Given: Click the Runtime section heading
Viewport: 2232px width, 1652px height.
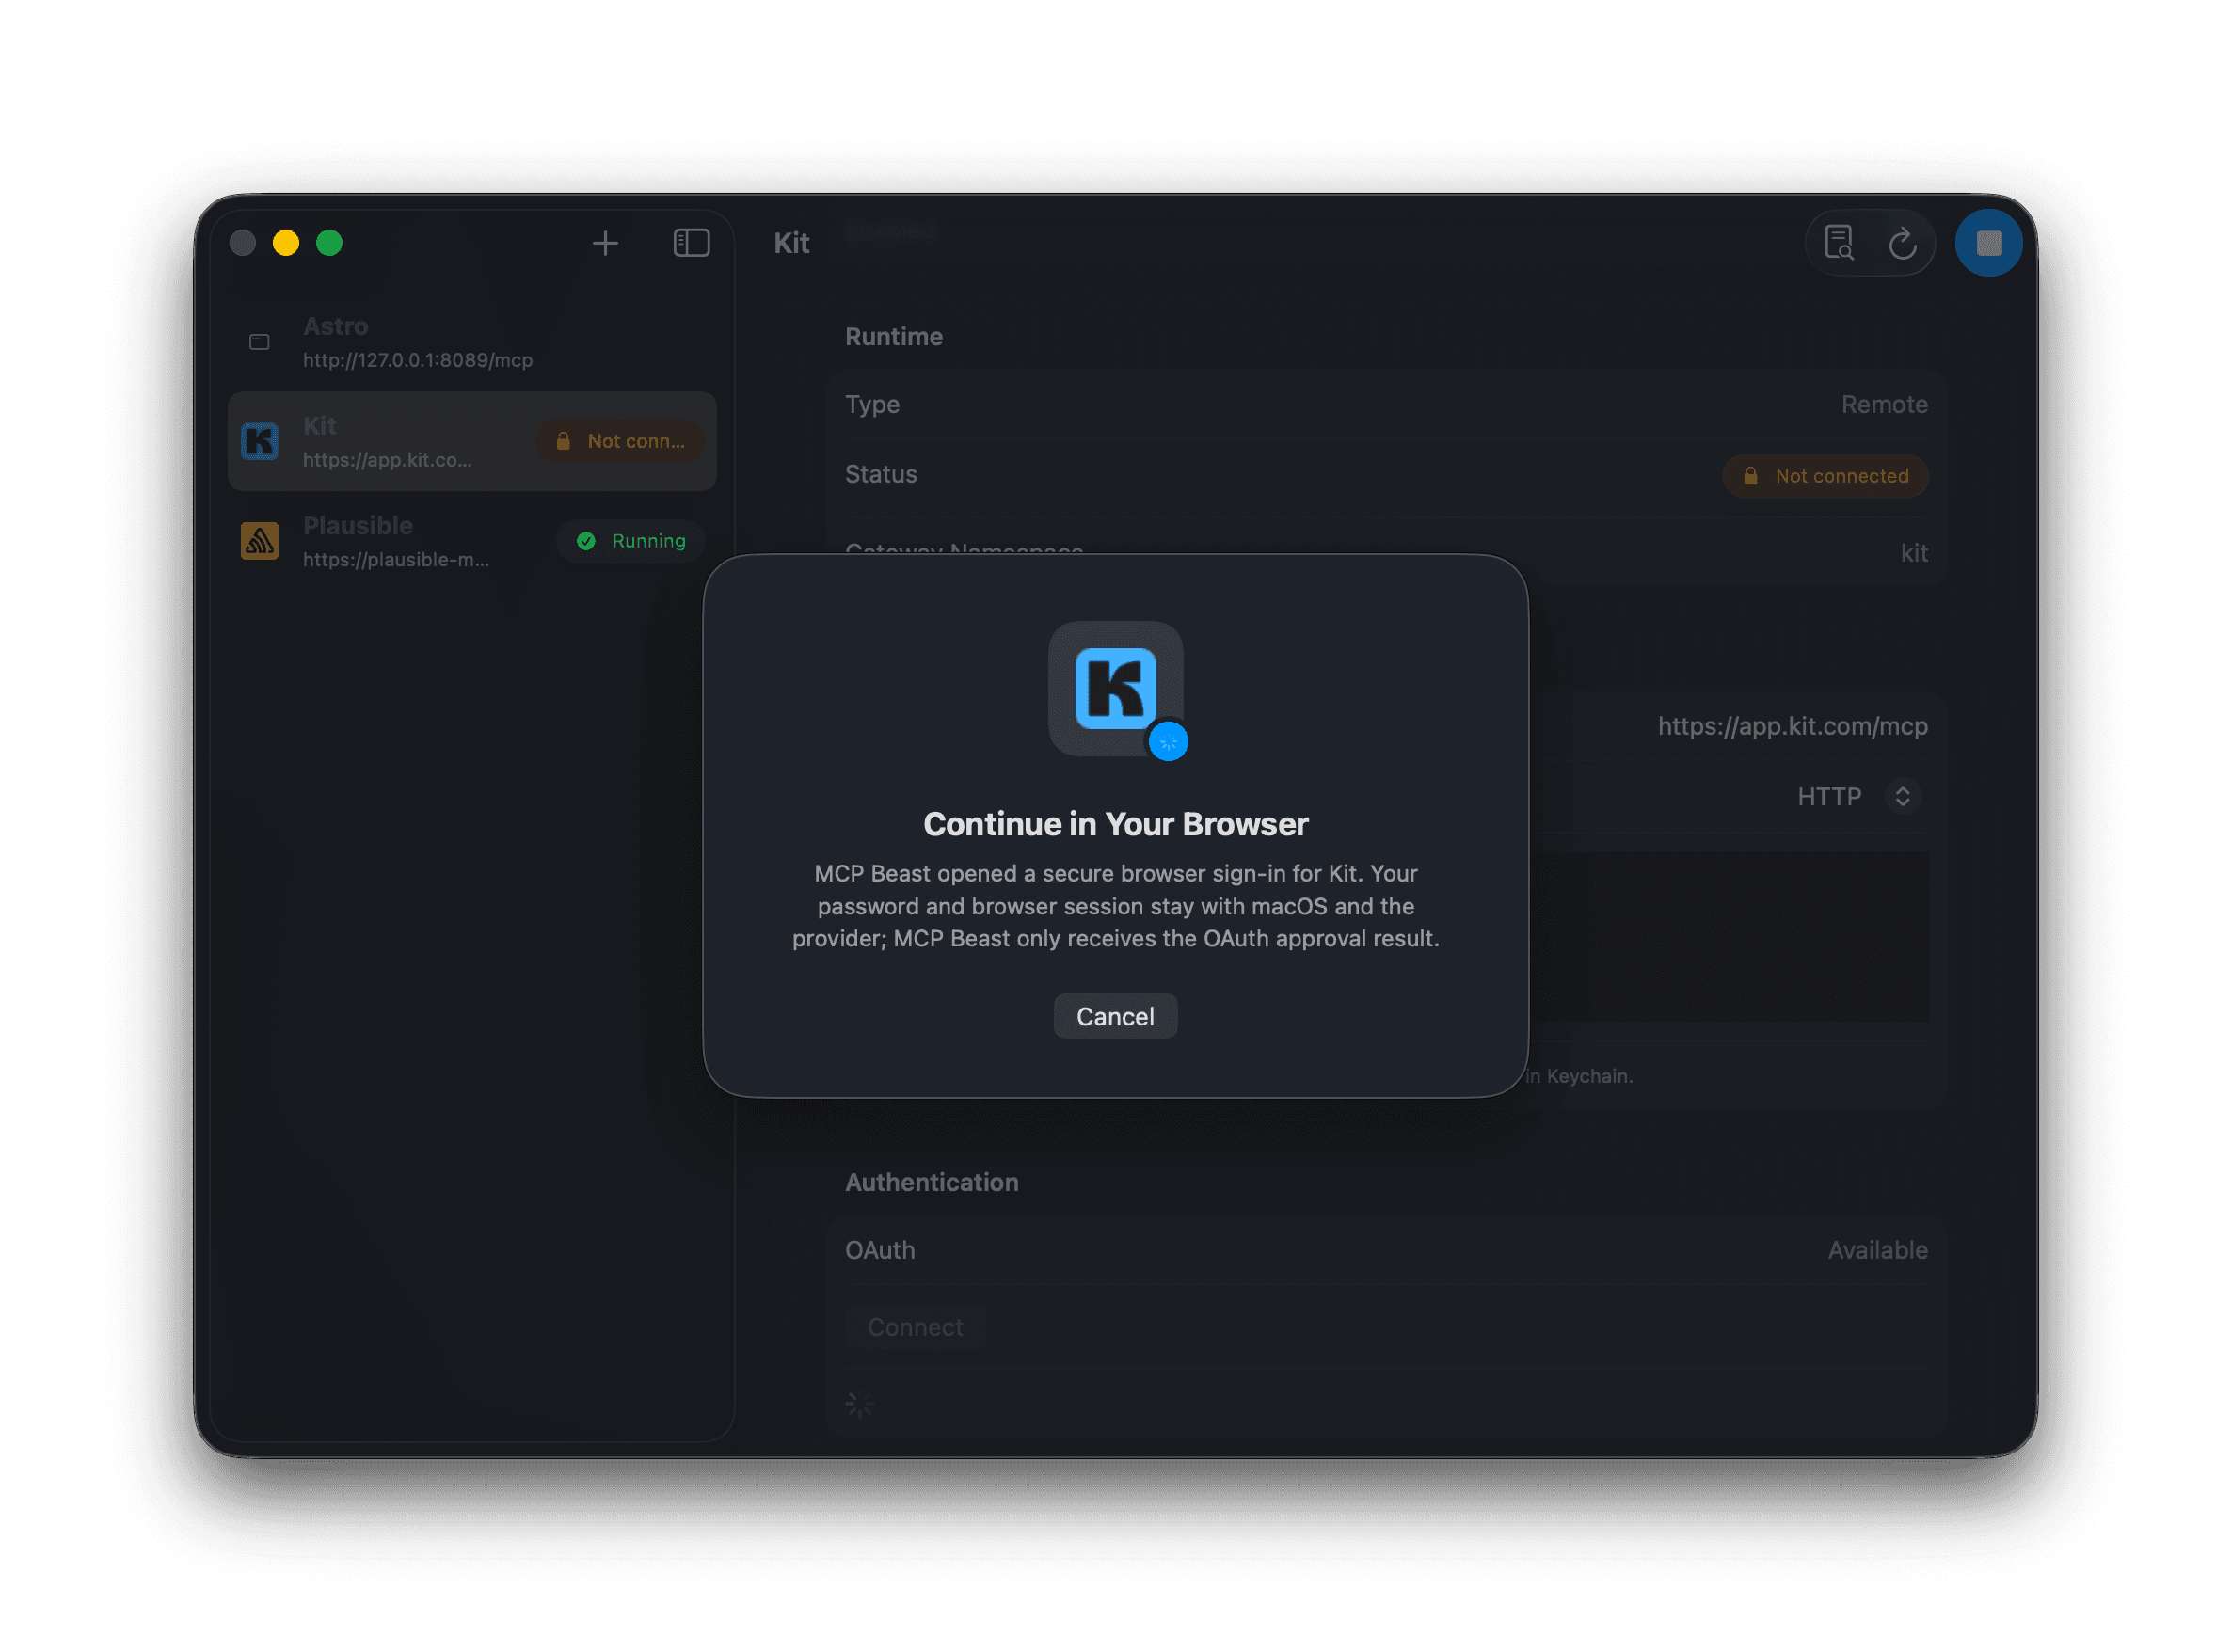Looking at the screenshot, I should [894, 336].
